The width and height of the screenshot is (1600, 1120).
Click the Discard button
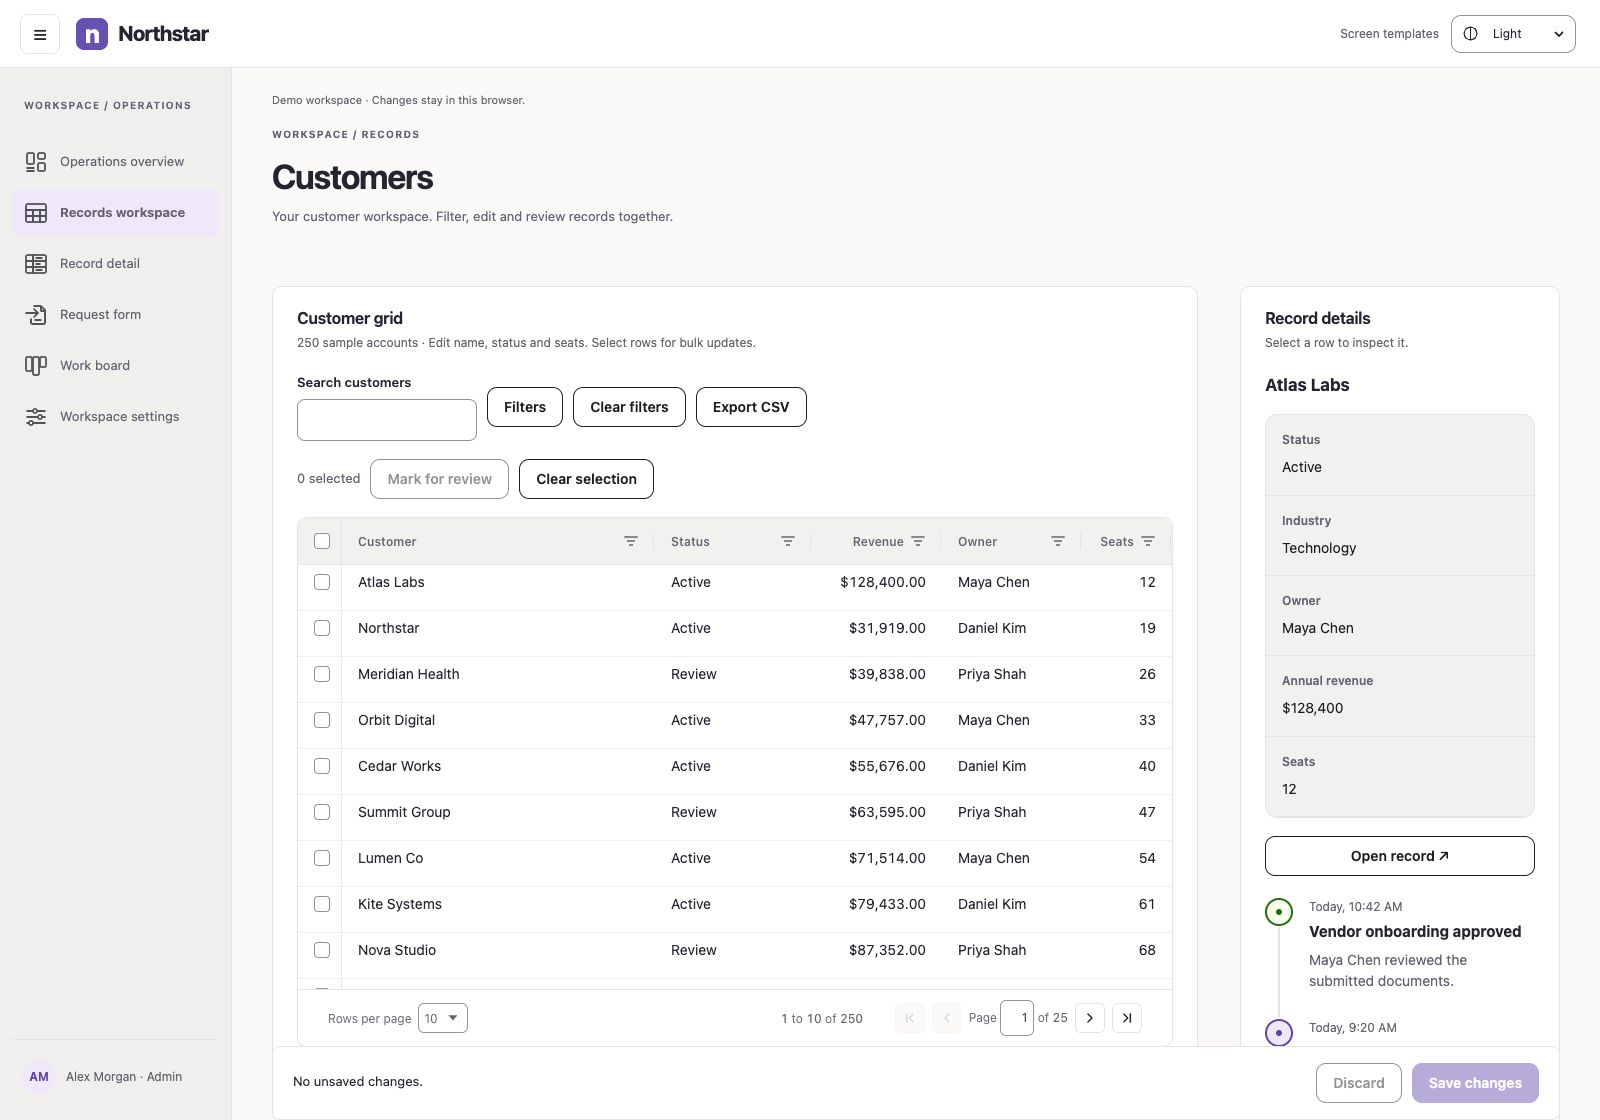pos(1359,1083)
